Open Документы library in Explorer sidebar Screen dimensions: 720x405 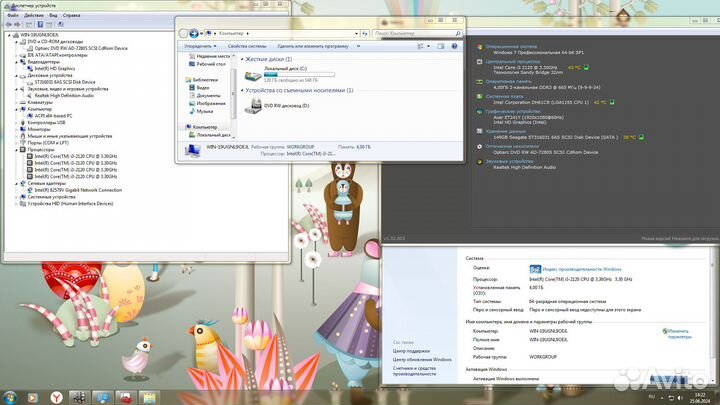[x=208, y=96]
